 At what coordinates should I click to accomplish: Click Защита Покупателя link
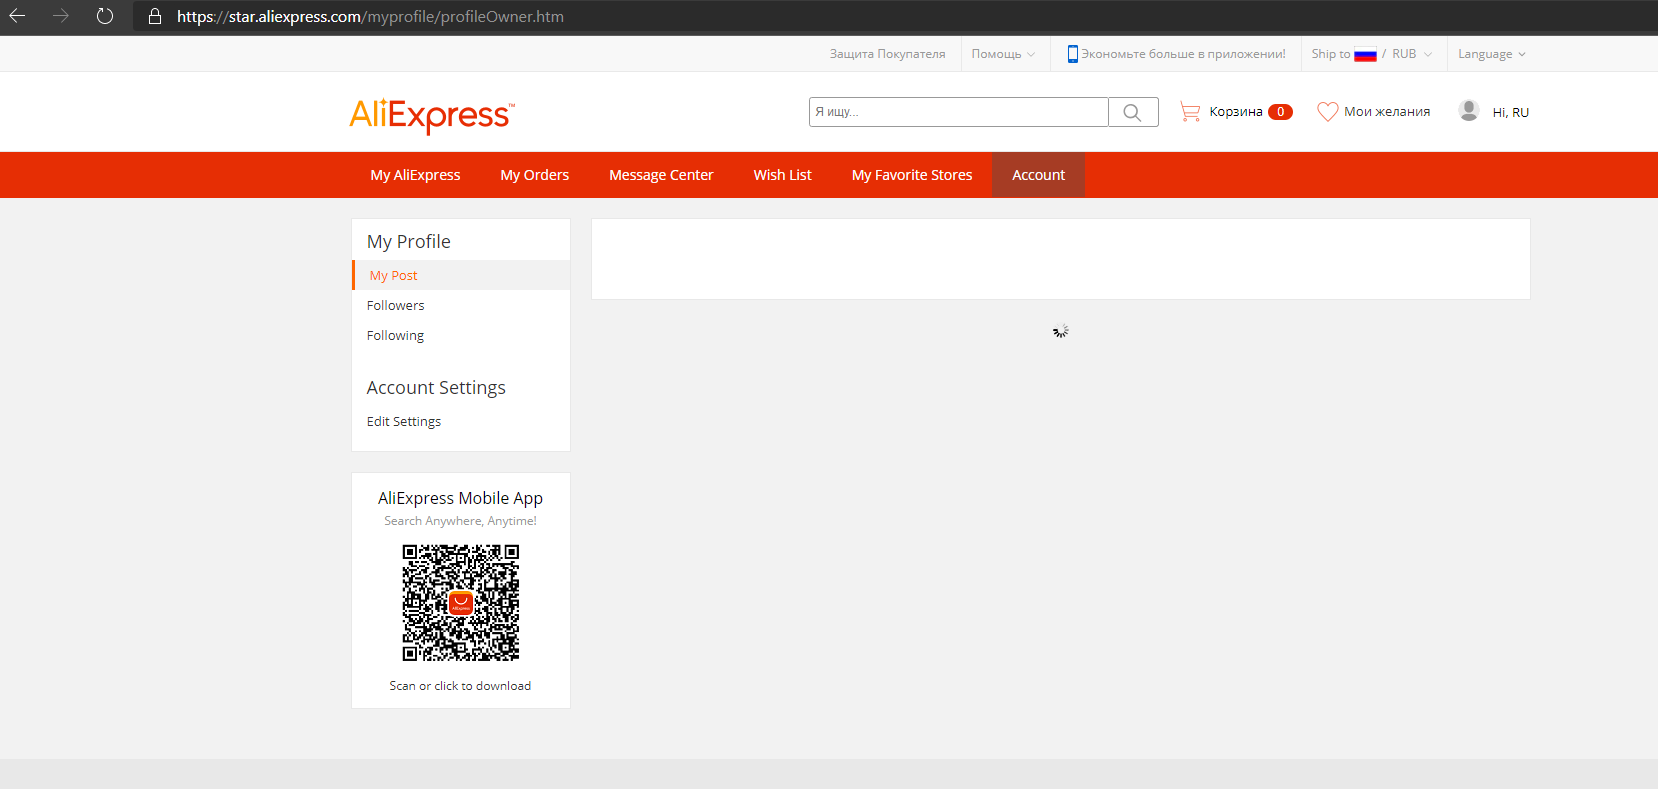[887, 54]
